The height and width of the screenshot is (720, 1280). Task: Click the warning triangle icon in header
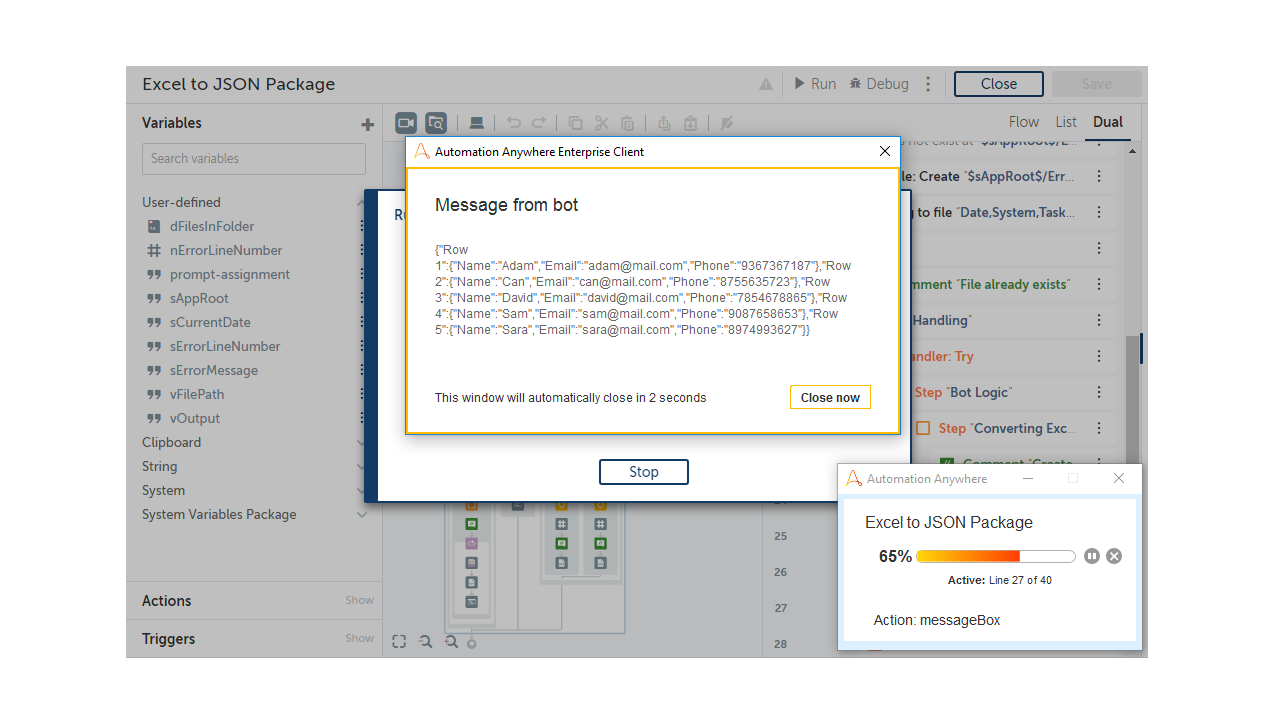tap(766, 84)
